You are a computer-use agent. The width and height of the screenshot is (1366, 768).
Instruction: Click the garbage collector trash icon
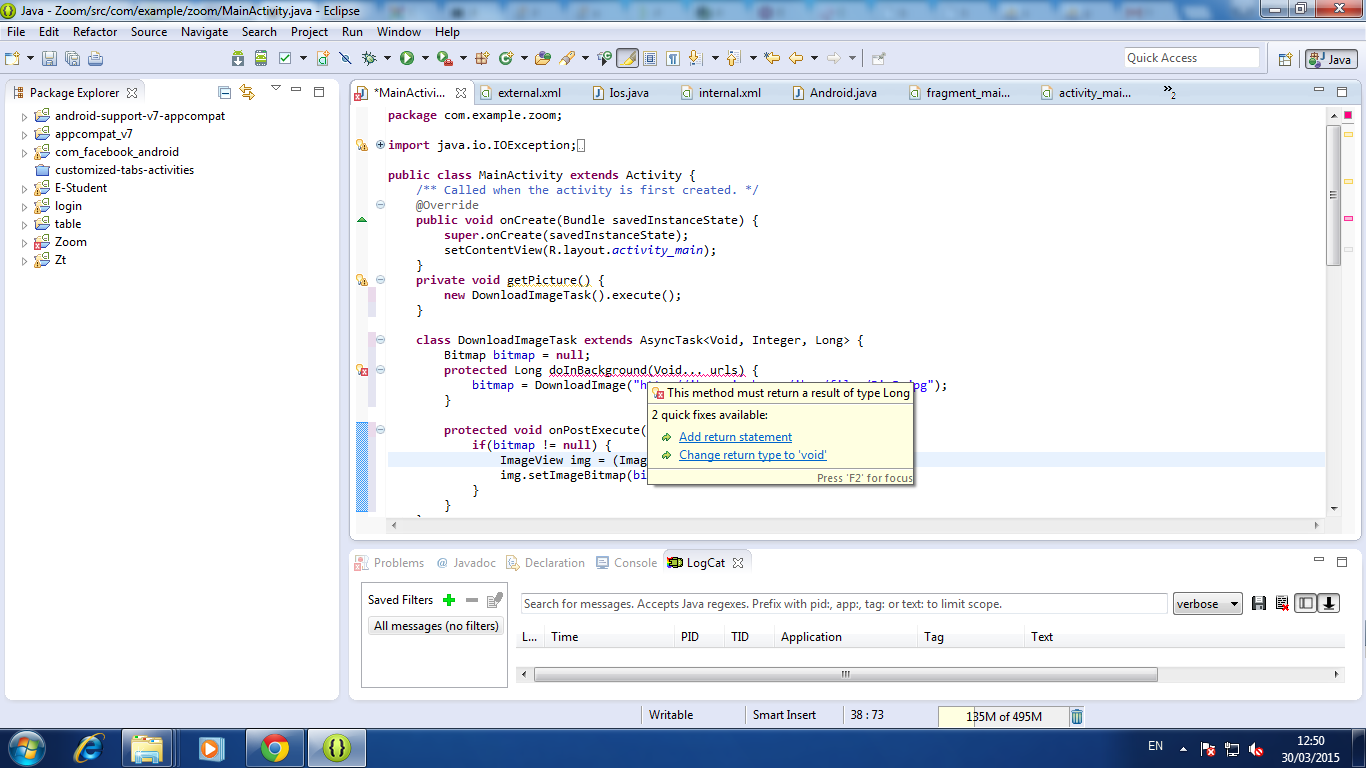pos(1077,716)
